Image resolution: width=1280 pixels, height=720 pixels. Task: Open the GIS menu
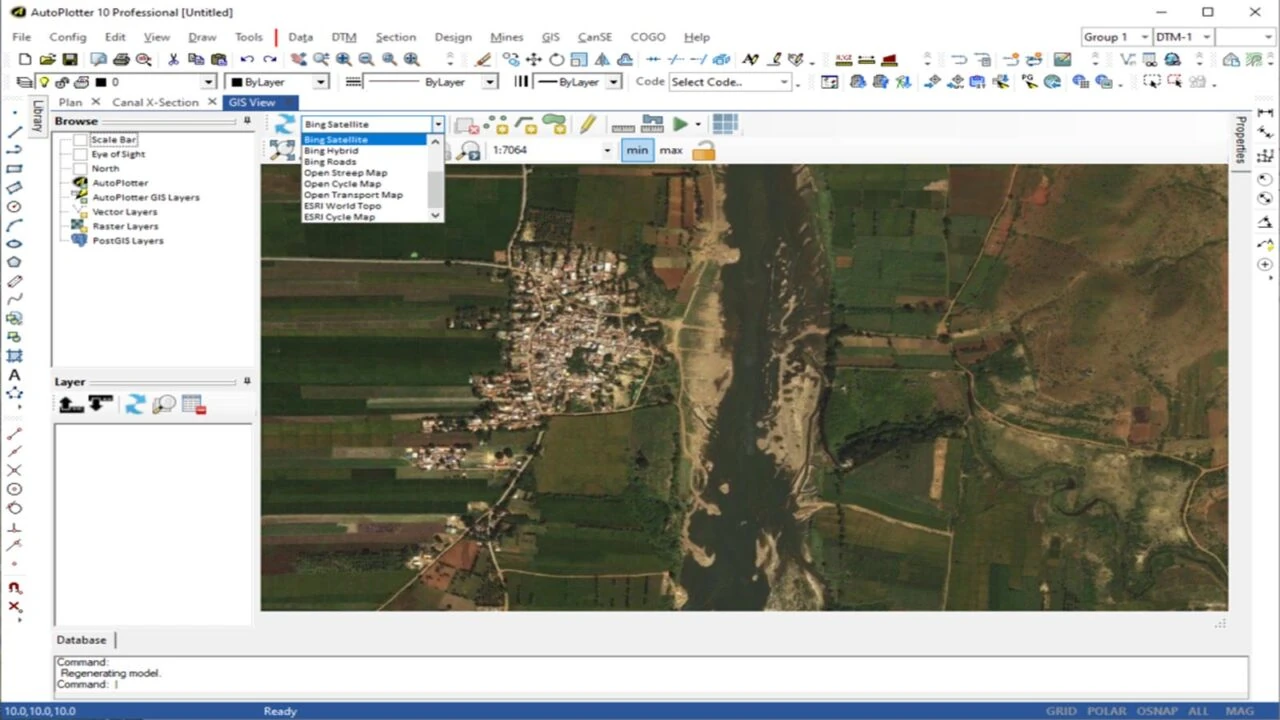coord(550,37)
